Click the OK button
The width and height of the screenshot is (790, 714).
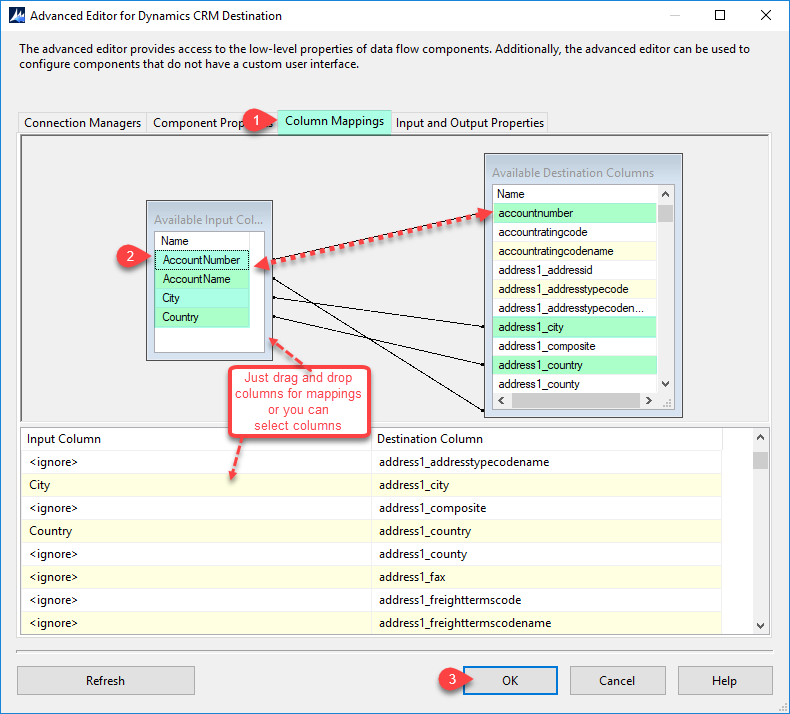(510, 680)
